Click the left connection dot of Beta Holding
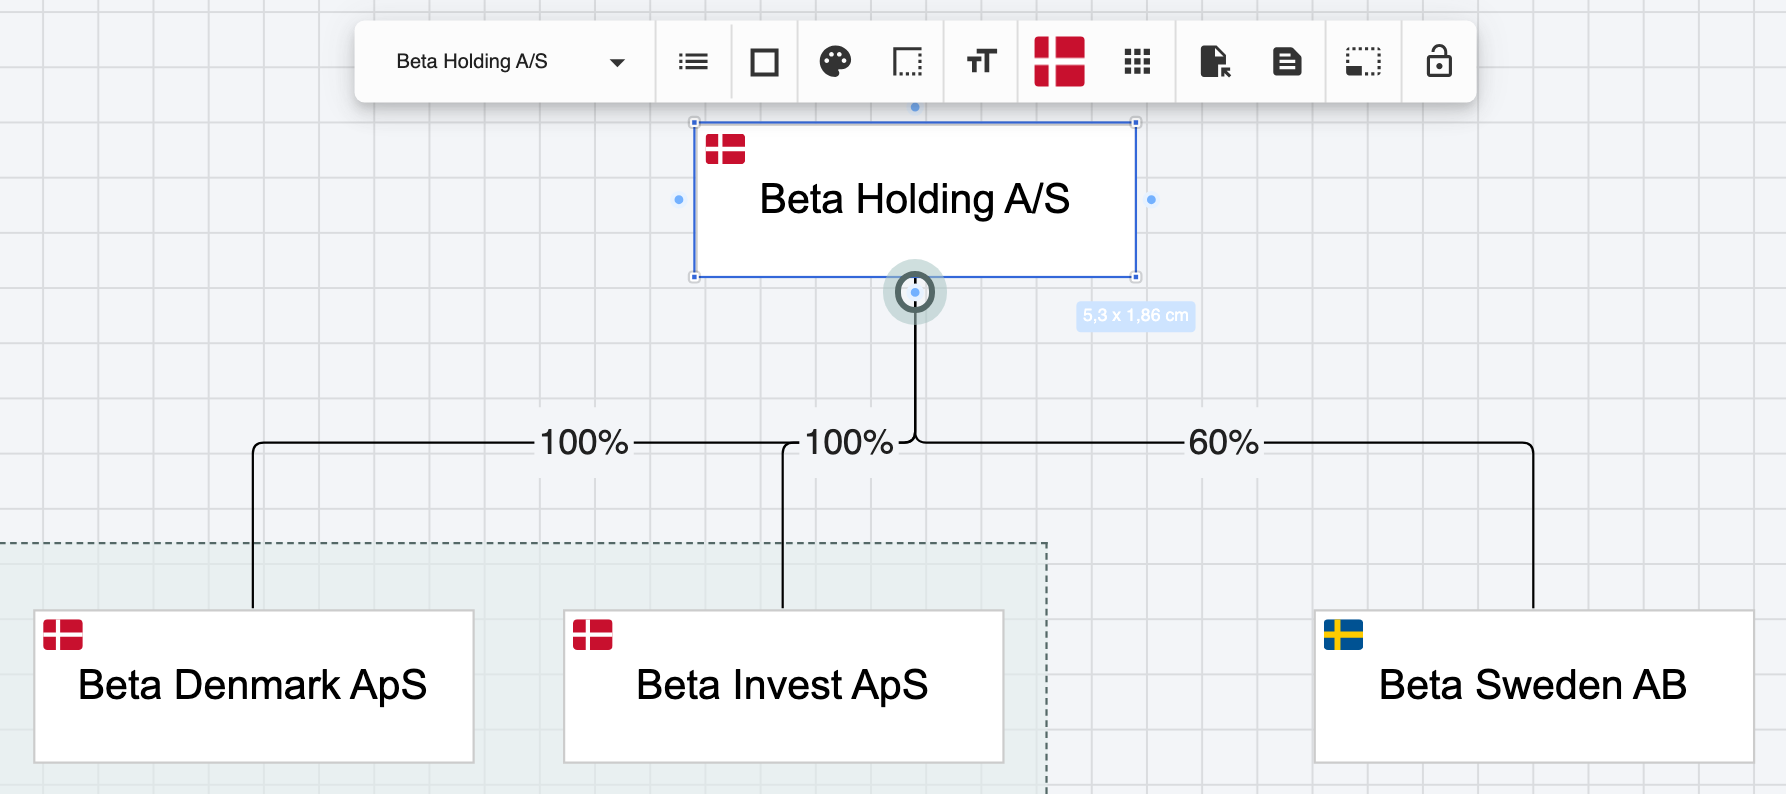The height and width of the screenshot is (794, 1786). [x=679, y=200]
